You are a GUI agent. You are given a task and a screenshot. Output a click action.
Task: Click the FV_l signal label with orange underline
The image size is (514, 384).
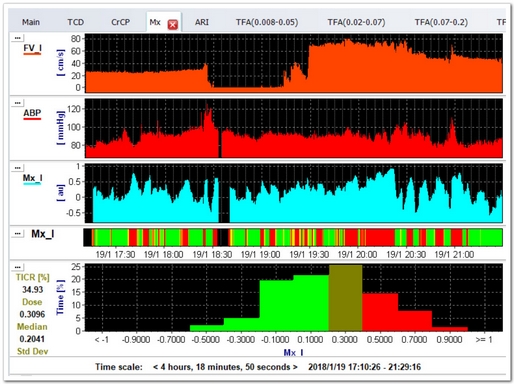[32, 49]
